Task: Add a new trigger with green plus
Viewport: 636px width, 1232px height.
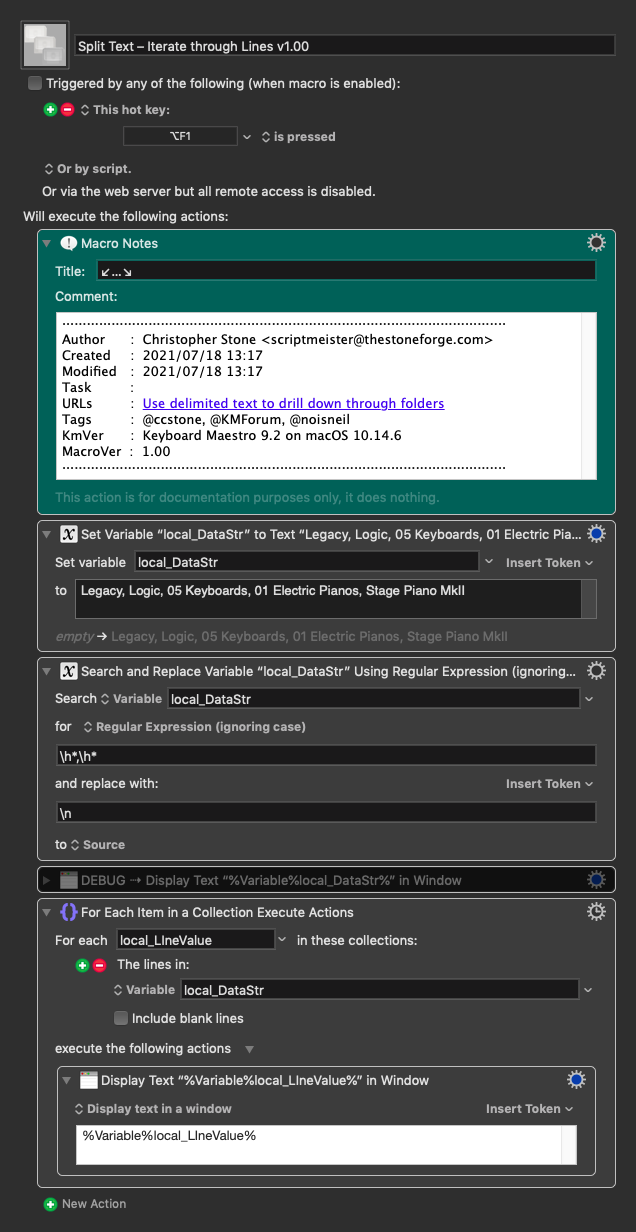Action: pos(50,110)
